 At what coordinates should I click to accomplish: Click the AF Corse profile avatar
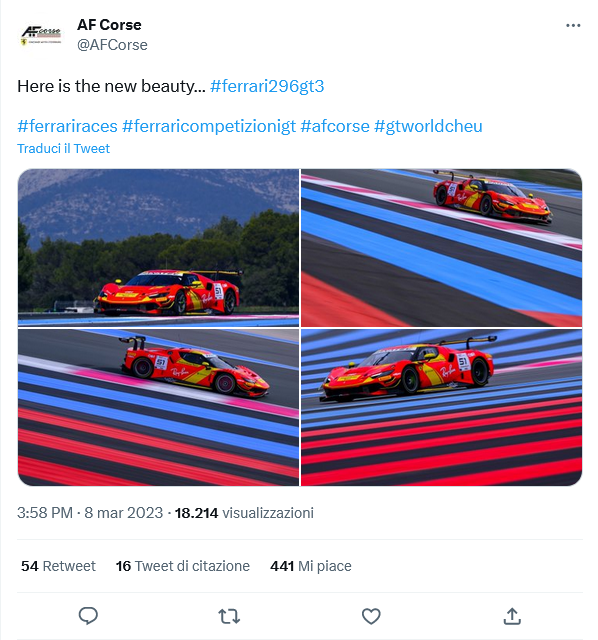(41, 36)
